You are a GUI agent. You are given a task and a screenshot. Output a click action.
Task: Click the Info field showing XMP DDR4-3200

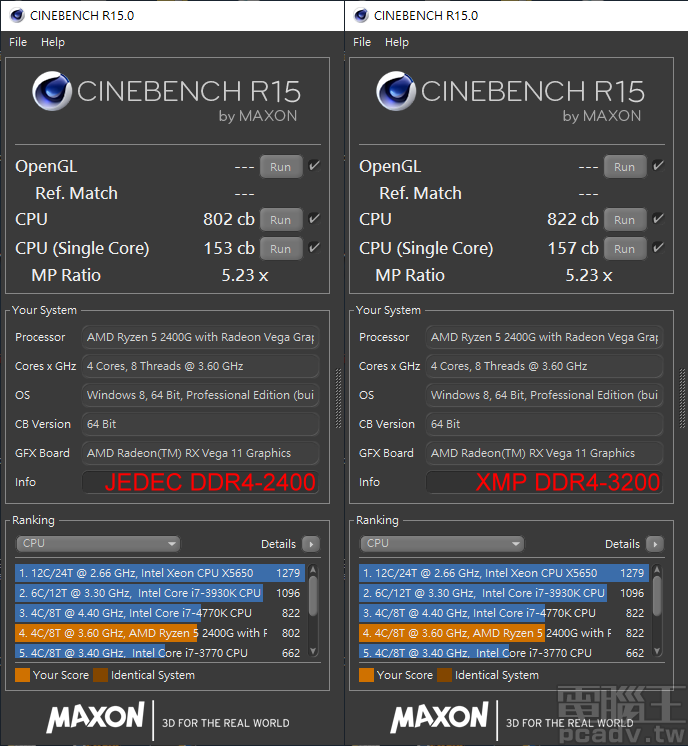coord(544,482)
